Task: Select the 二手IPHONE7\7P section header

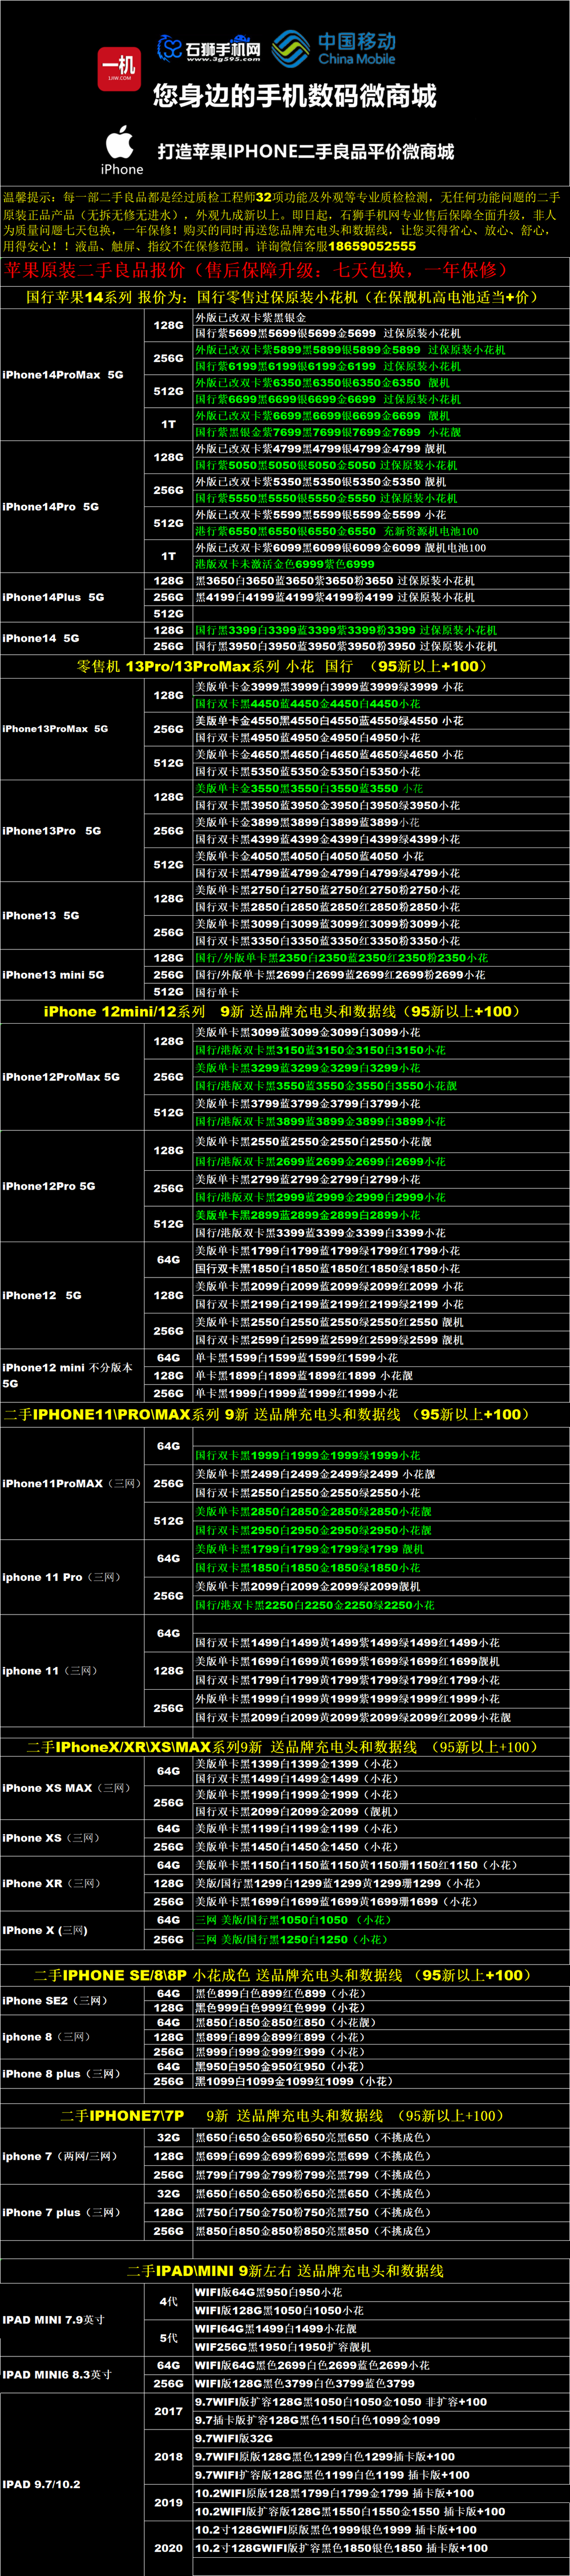Action: [x=285, y=2116]
